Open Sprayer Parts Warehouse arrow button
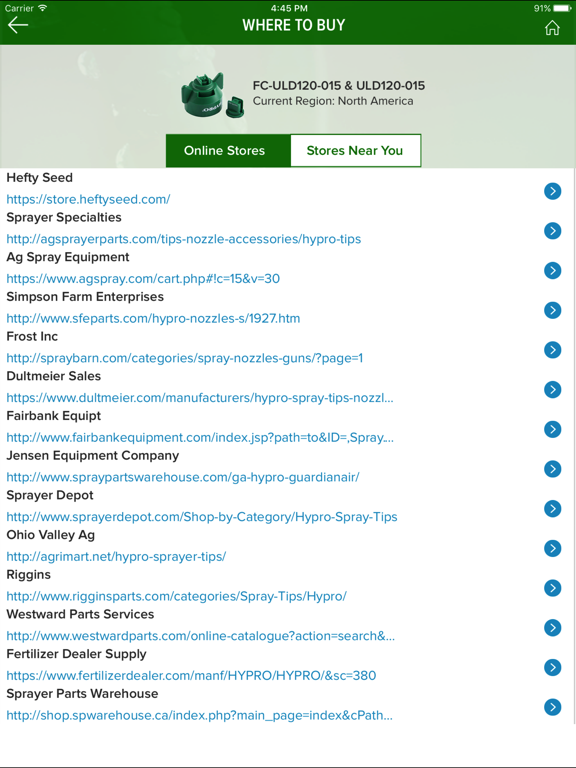 tap(552, 707)
